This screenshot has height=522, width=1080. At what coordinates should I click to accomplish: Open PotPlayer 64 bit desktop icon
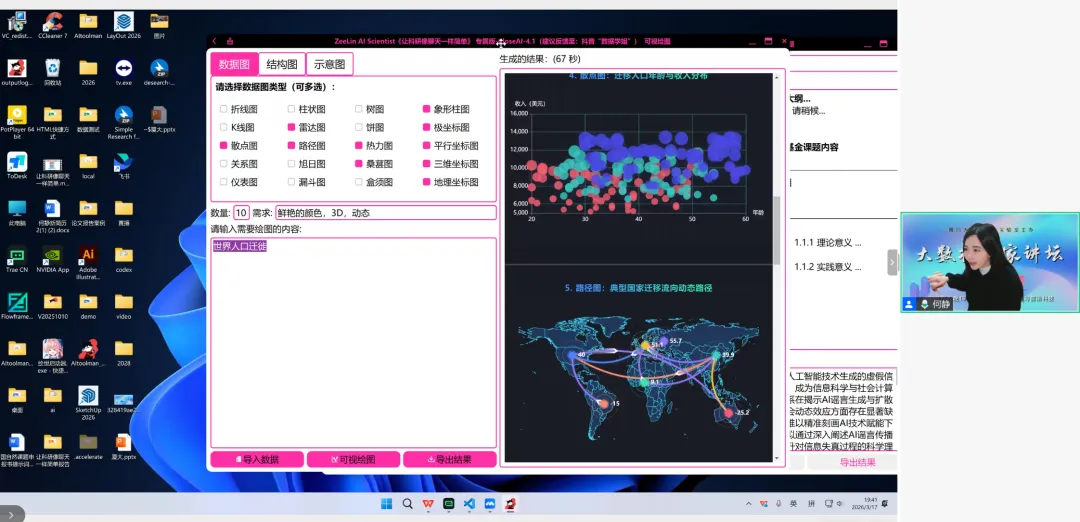point(17,123)
